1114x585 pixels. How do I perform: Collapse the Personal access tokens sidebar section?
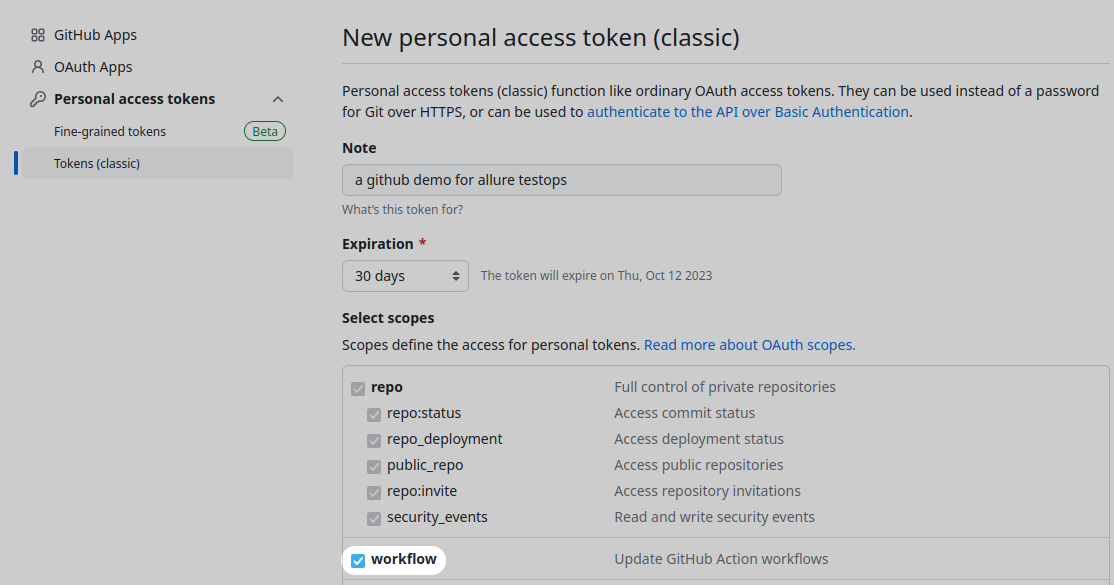click(278, 98)
